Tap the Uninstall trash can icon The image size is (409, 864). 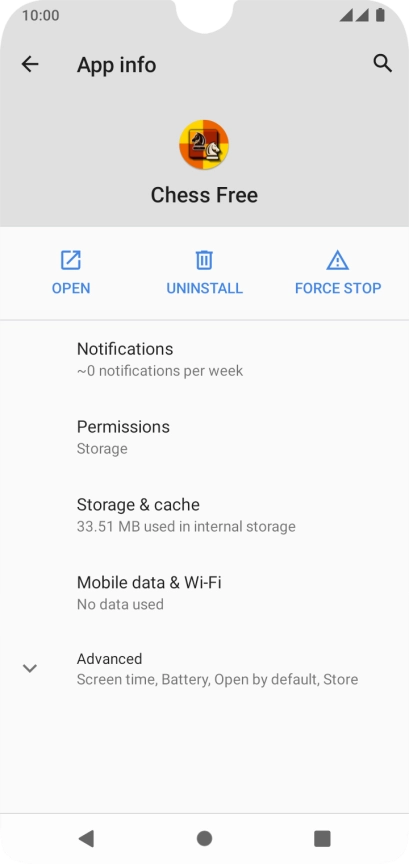(x=204, y=260)
